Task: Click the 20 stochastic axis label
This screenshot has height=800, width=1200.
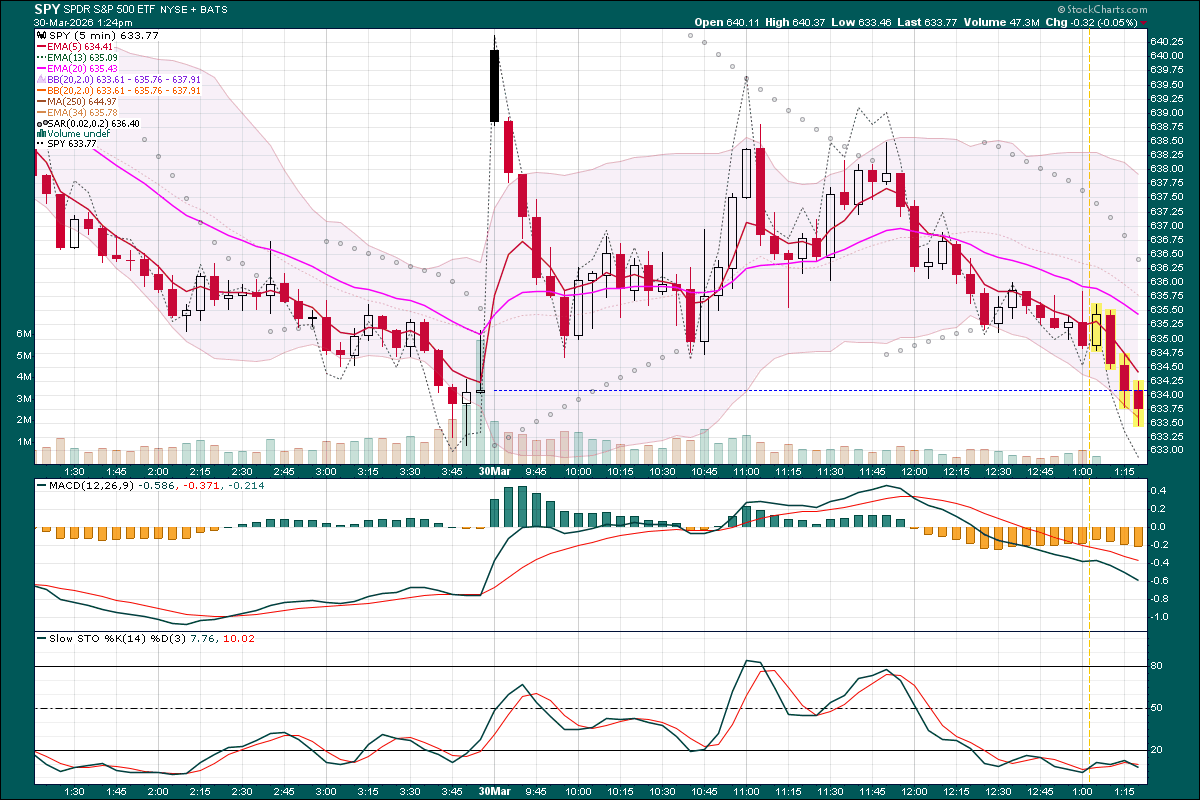Action: [1157, 750]
